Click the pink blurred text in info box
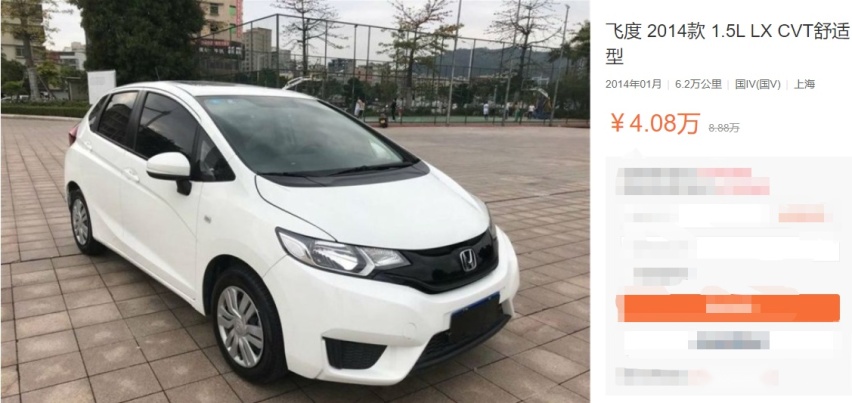This screenshot has width=852, height=403. [x=732, y=181]
